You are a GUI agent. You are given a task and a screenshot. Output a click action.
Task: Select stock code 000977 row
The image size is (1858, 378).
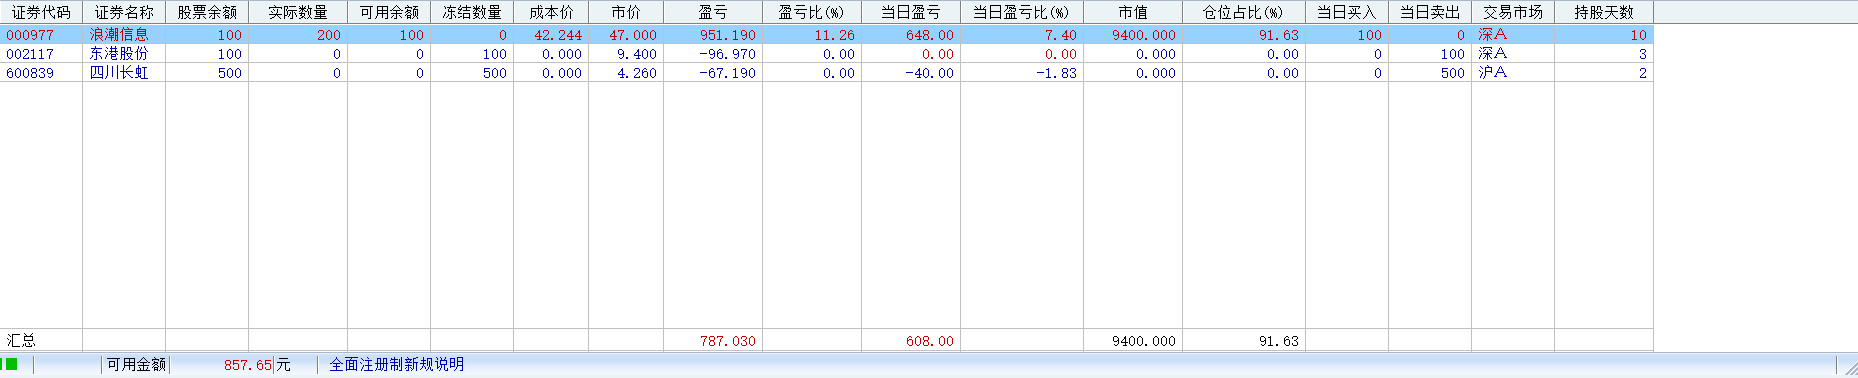click(826, 34)
